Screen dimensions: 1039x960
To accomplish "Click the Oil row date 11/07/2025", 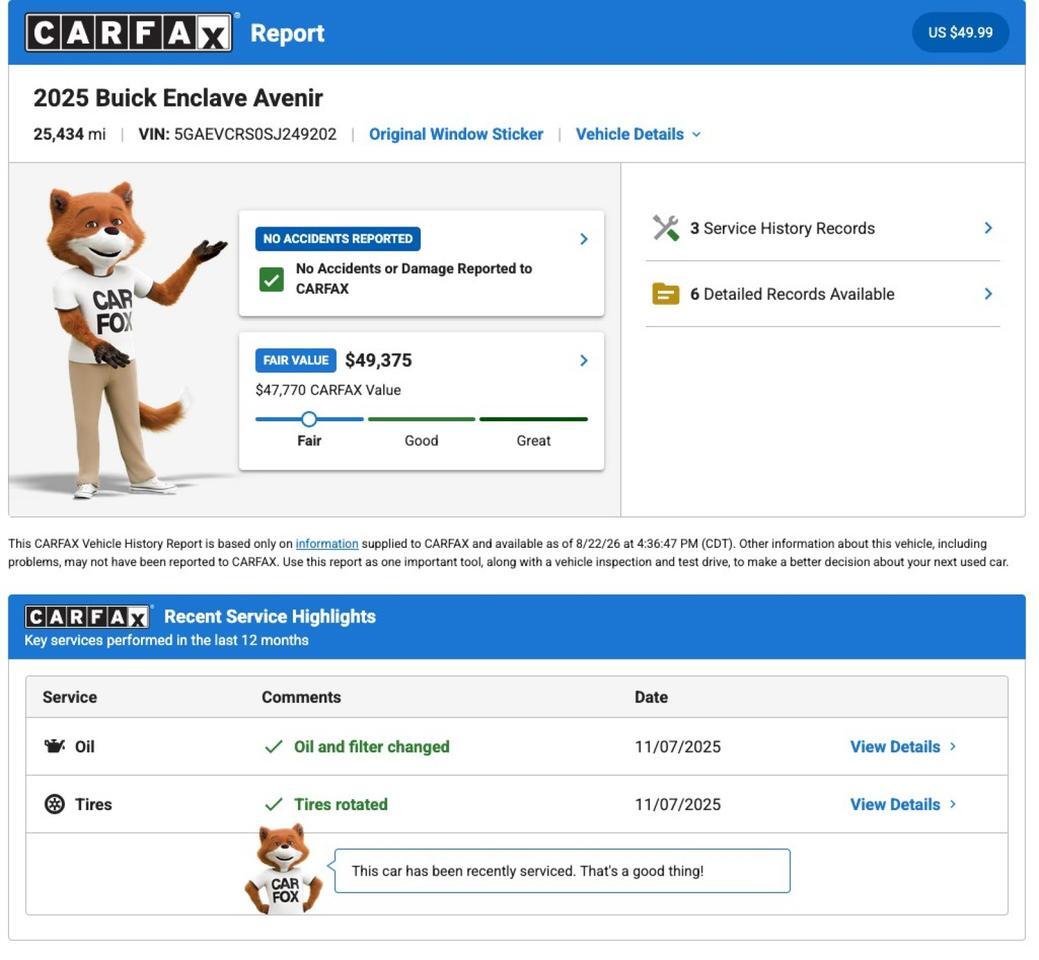I will pyautogui.click(x=677, y=747).
